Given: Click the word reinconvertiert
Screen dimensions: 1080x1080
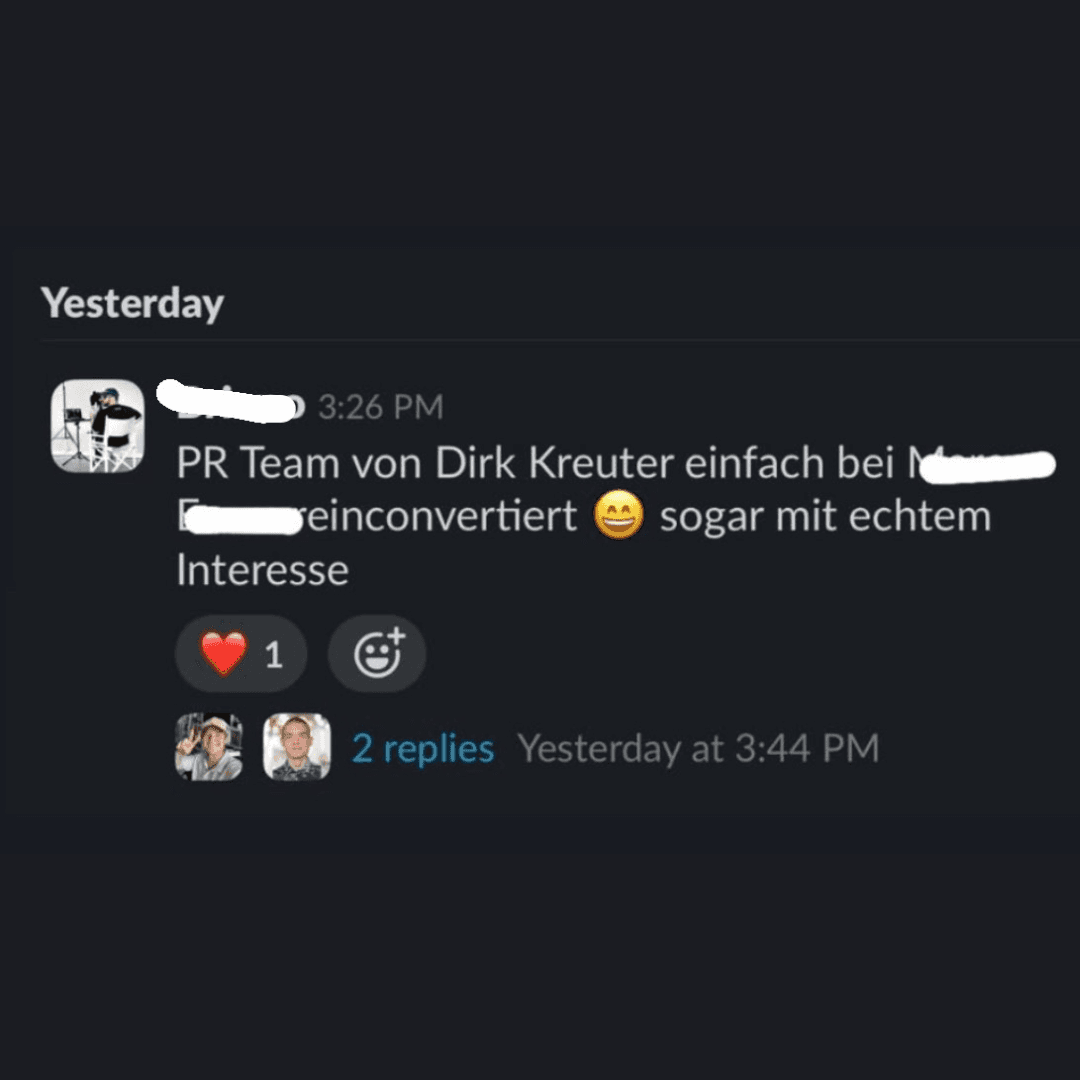Looking at the screenshot, I should (x=441, y=516).
